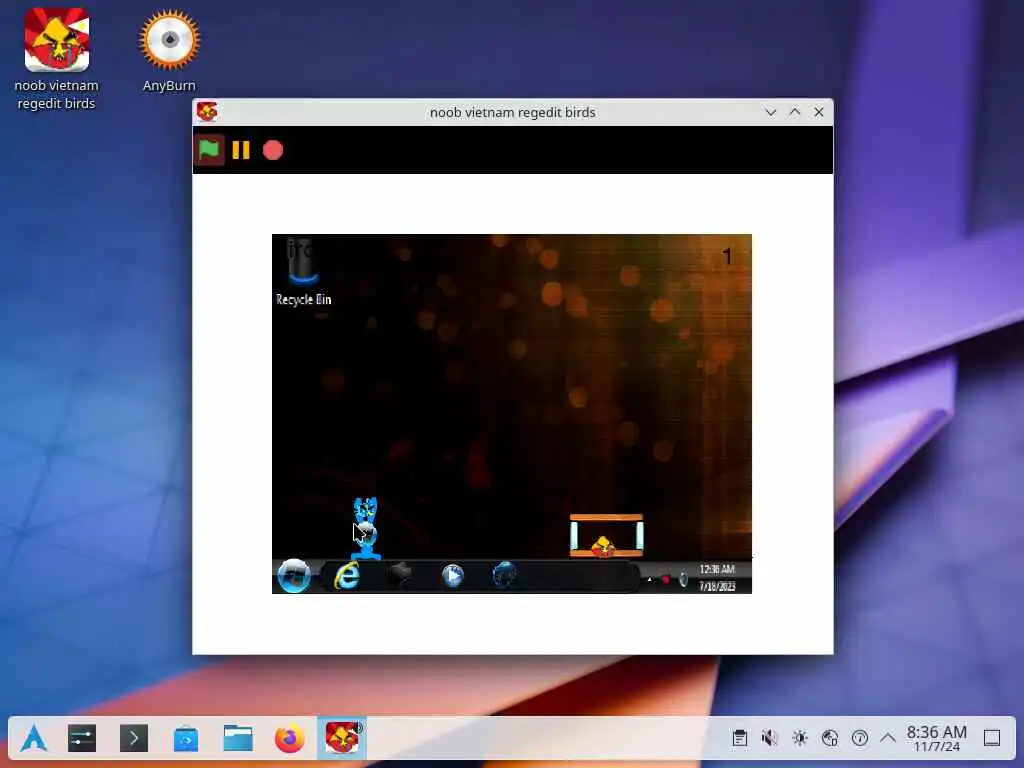Stop the game with the red stop button
1024x768 pixels.
[x=273, y=150]
